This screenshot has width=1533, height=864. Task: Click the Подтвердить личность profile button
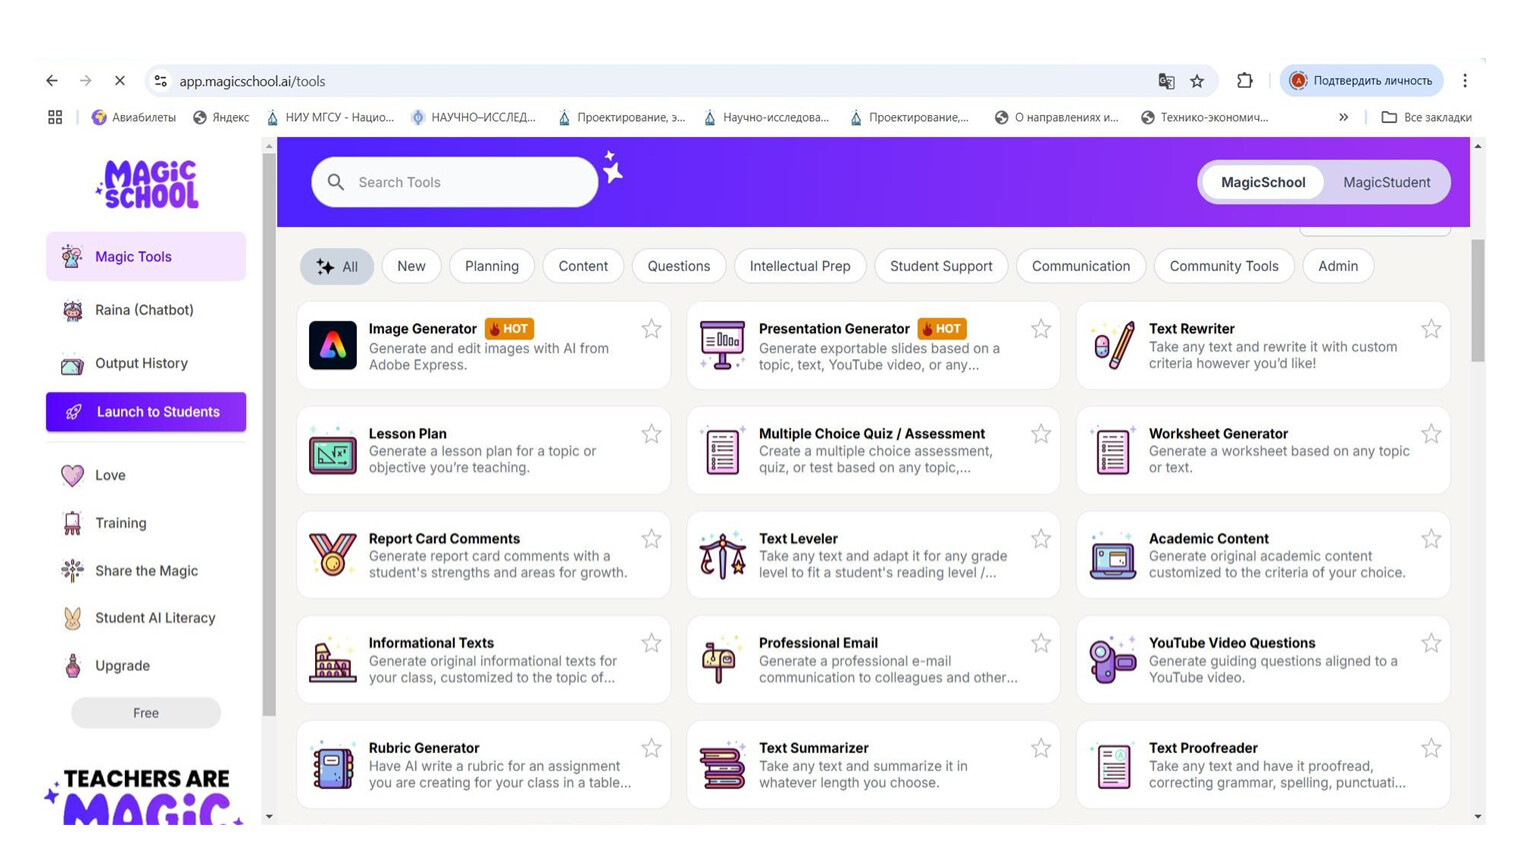point(1362,81)
